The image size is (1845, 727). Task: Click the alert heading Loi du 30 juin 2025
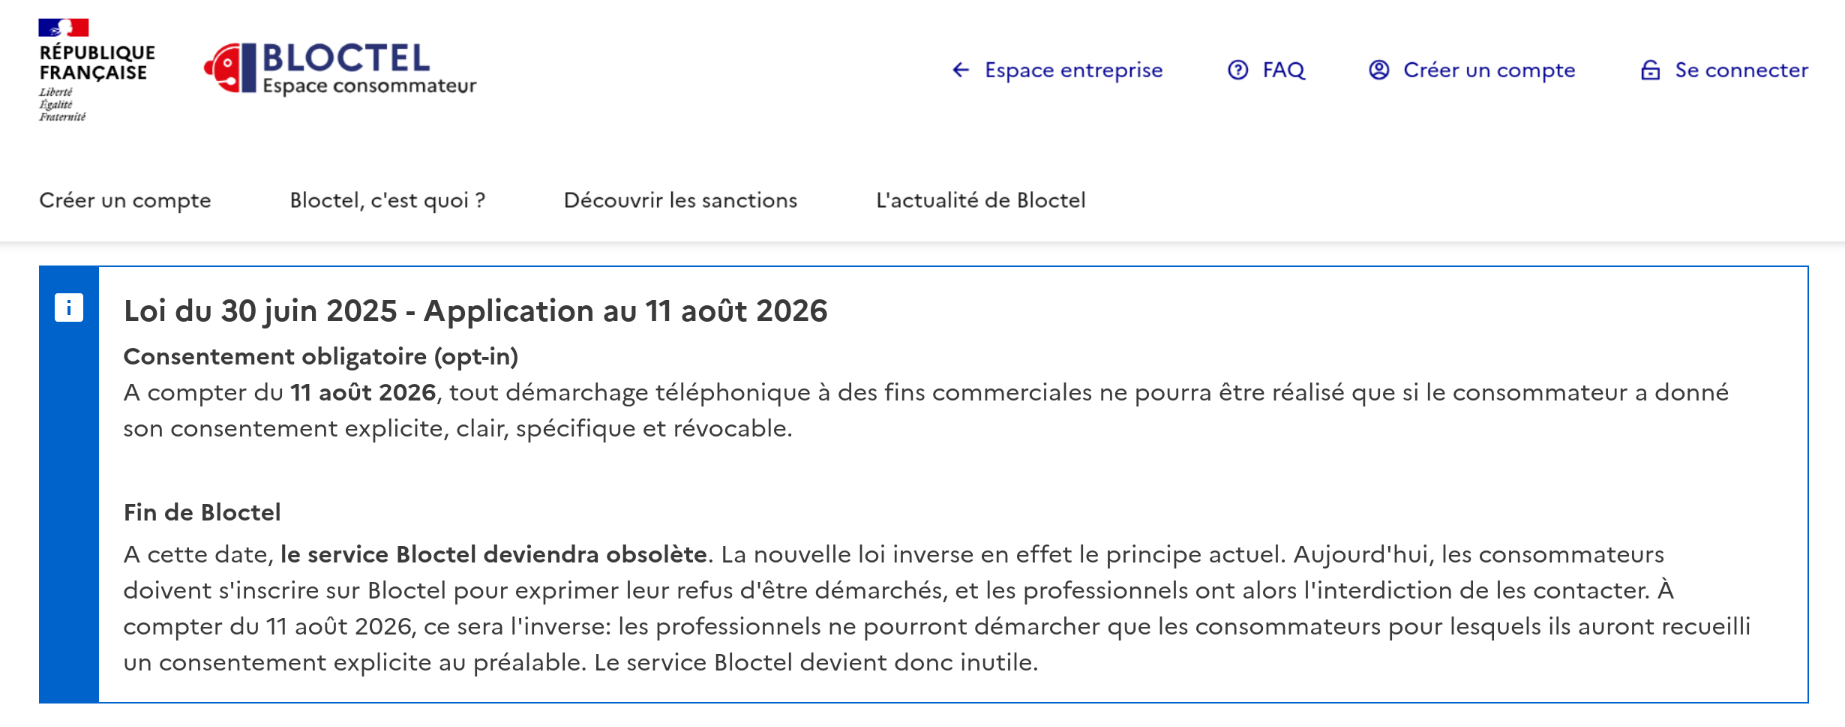[476, 311]
